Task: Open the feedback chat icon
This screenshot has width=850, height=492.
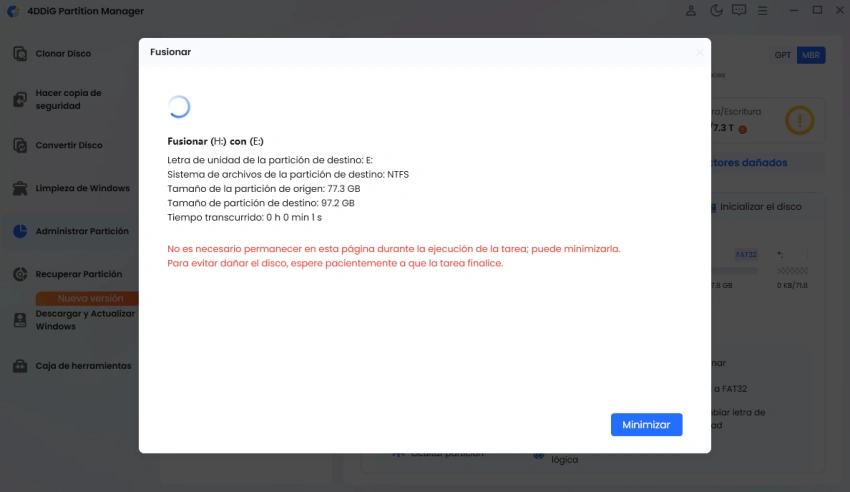Action: coord(739,10)
